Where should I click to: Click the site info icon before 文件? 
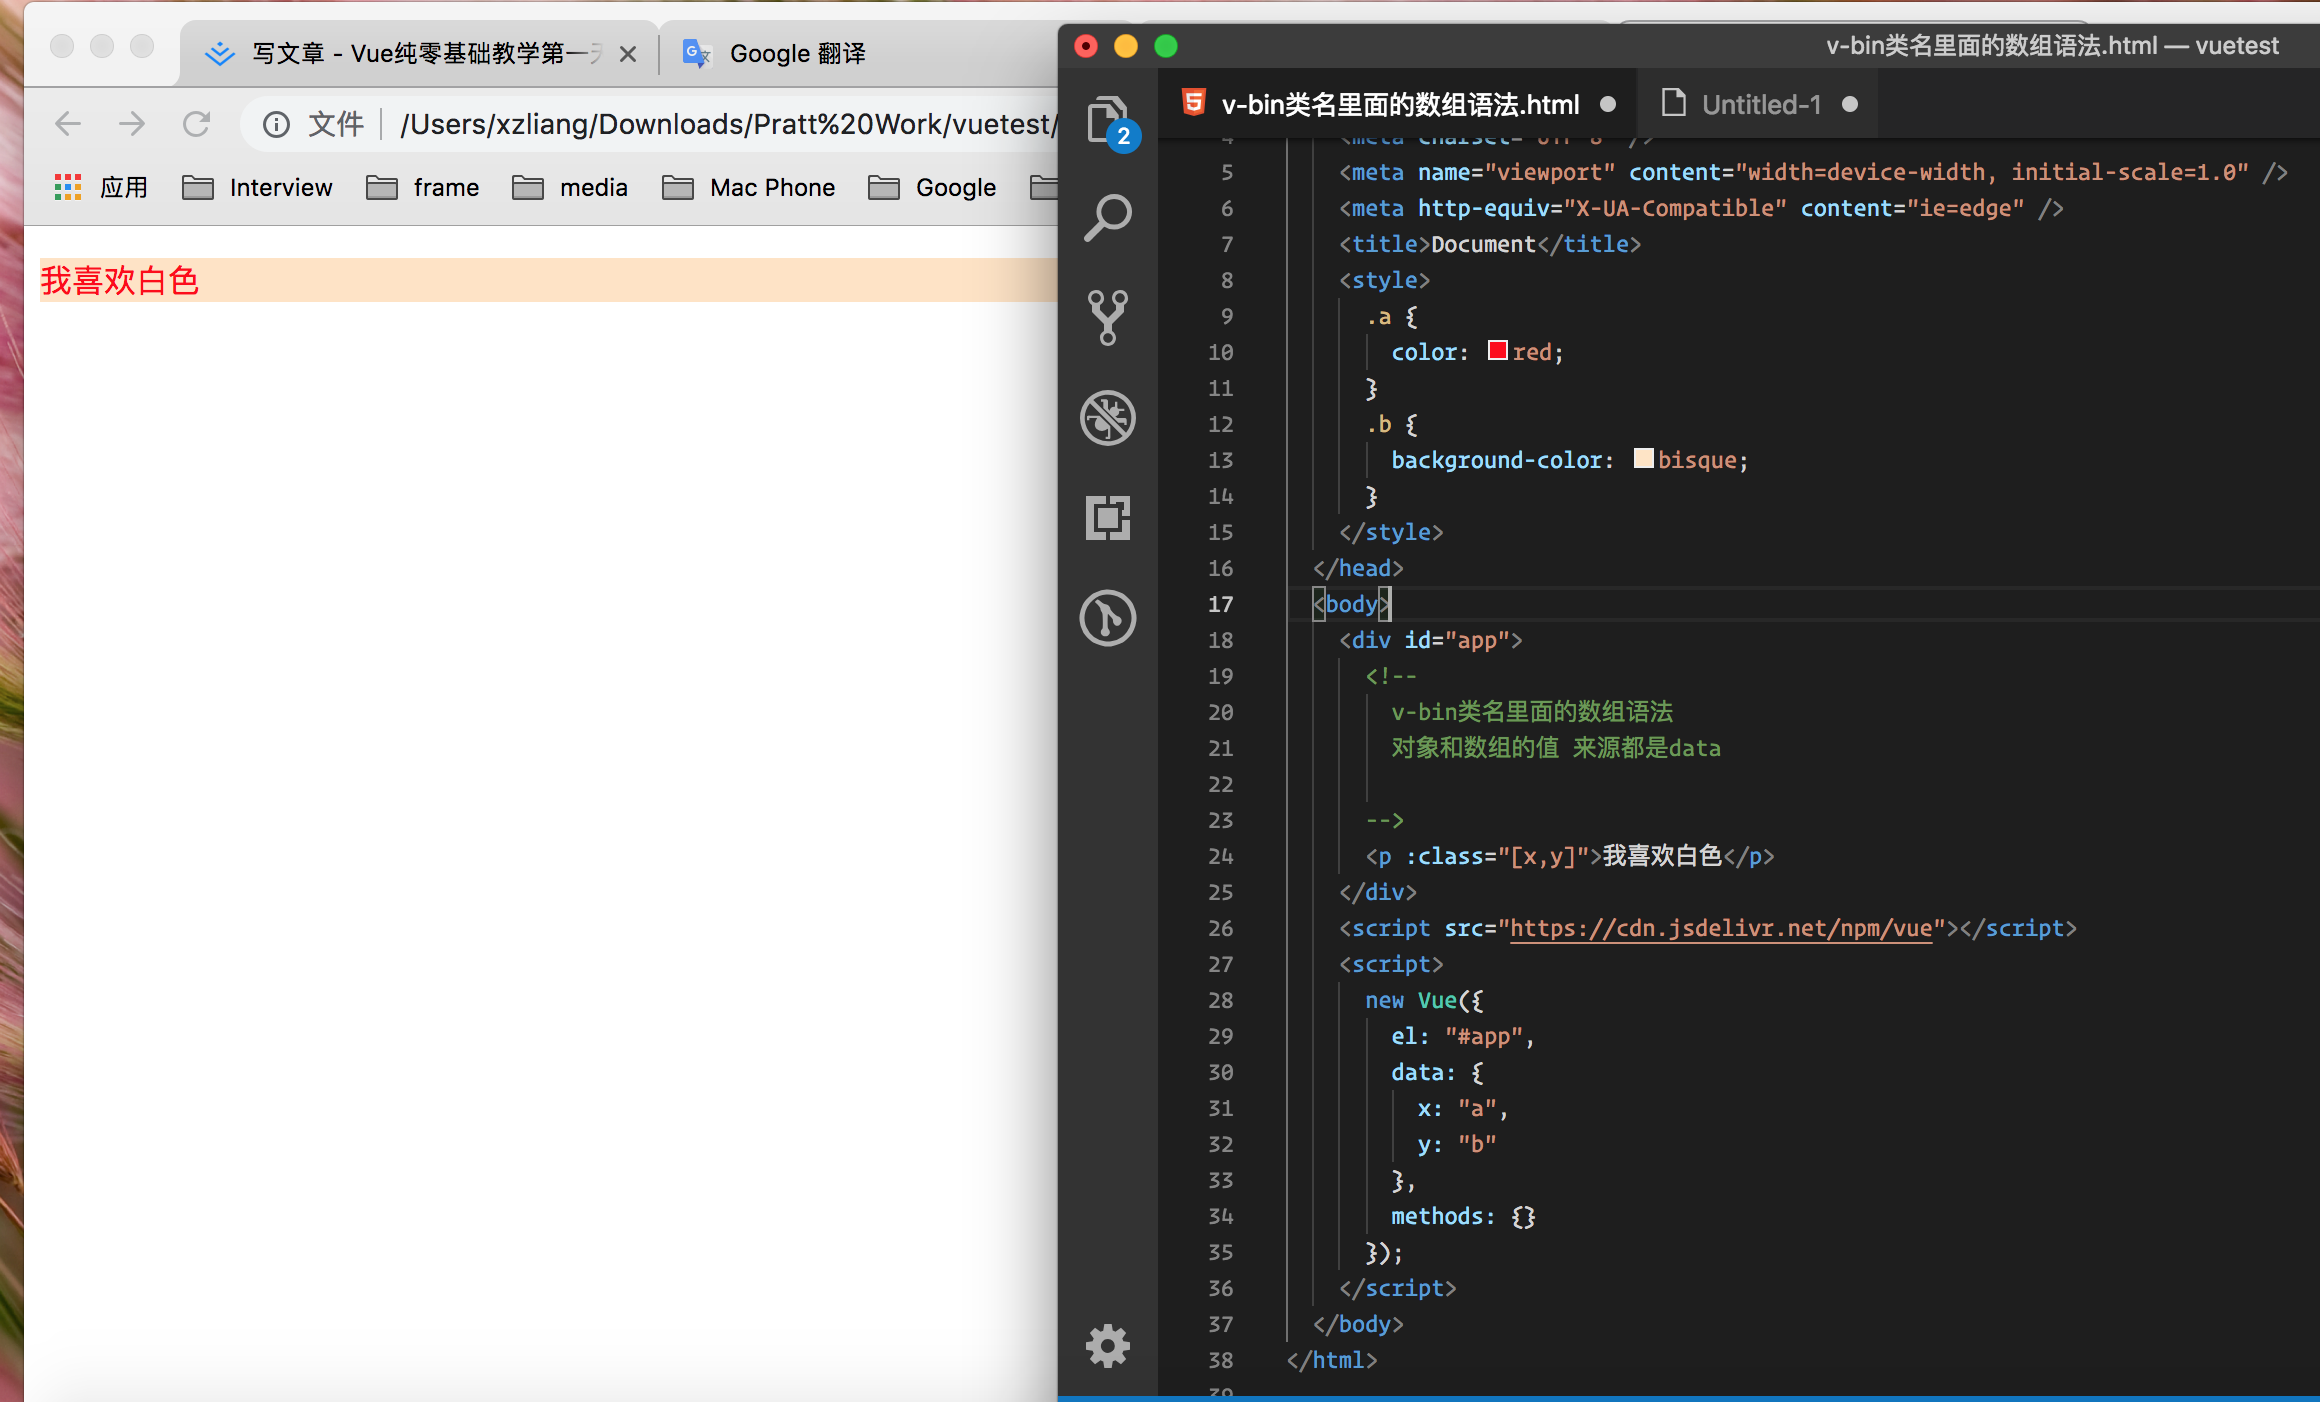[276, 124]
